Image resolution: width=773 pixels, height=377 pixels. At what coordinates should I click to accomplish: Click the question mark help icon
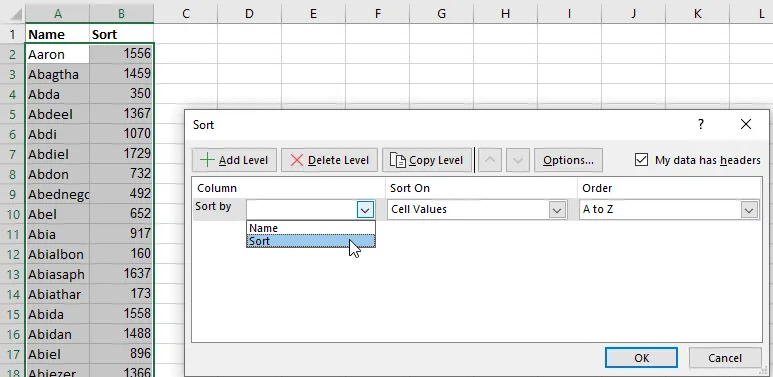701,124
